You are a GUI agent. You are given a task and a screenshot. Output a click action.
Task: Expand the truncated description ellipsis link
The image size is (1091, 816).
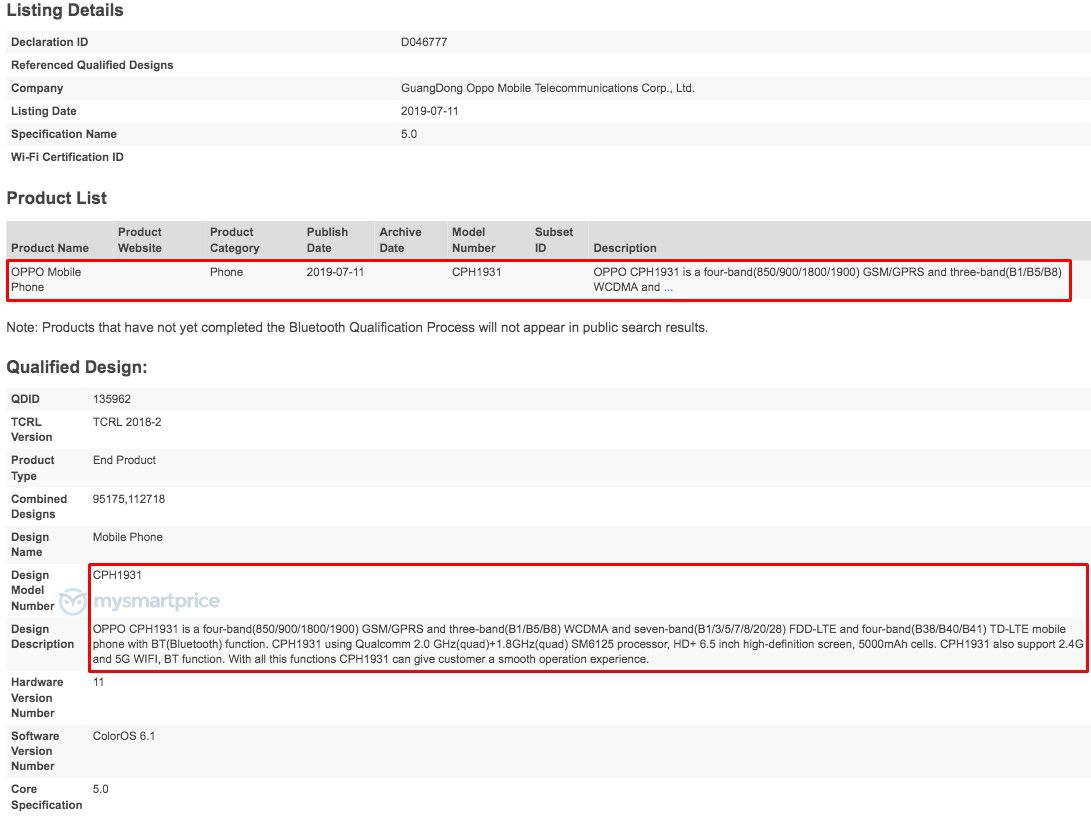668,287
